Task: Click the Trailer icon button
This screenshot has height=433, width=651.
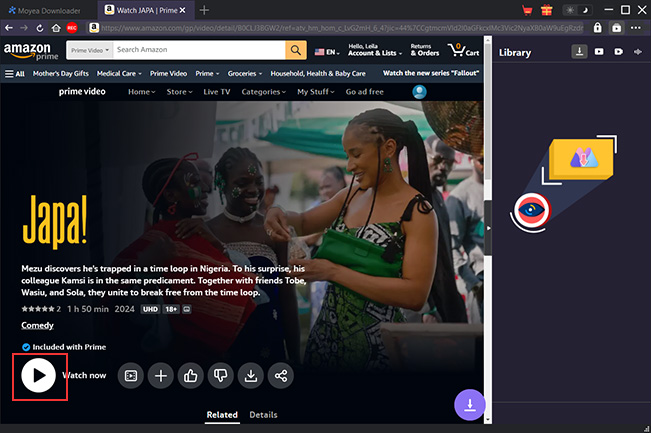Action: point(130,376)
